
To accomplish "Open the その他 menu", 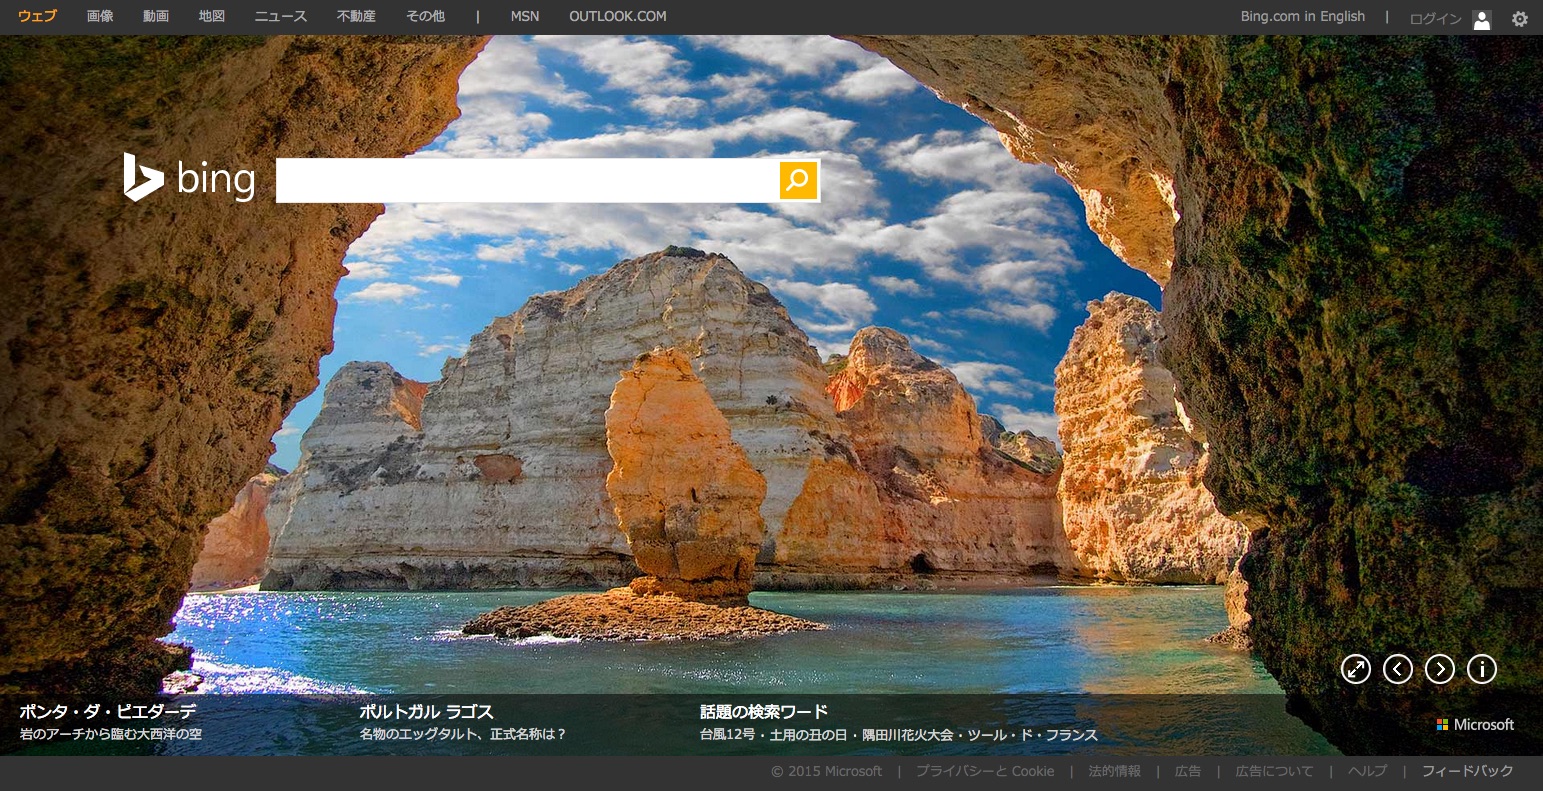I will pyautogui.click(x=425, y=16).
